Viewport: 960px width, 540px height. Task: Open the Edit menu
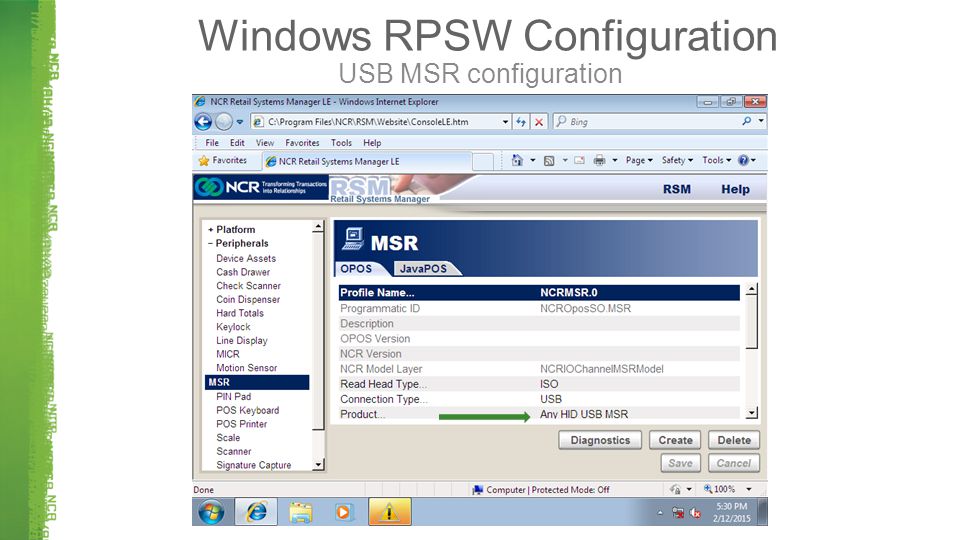coord(237,143)
